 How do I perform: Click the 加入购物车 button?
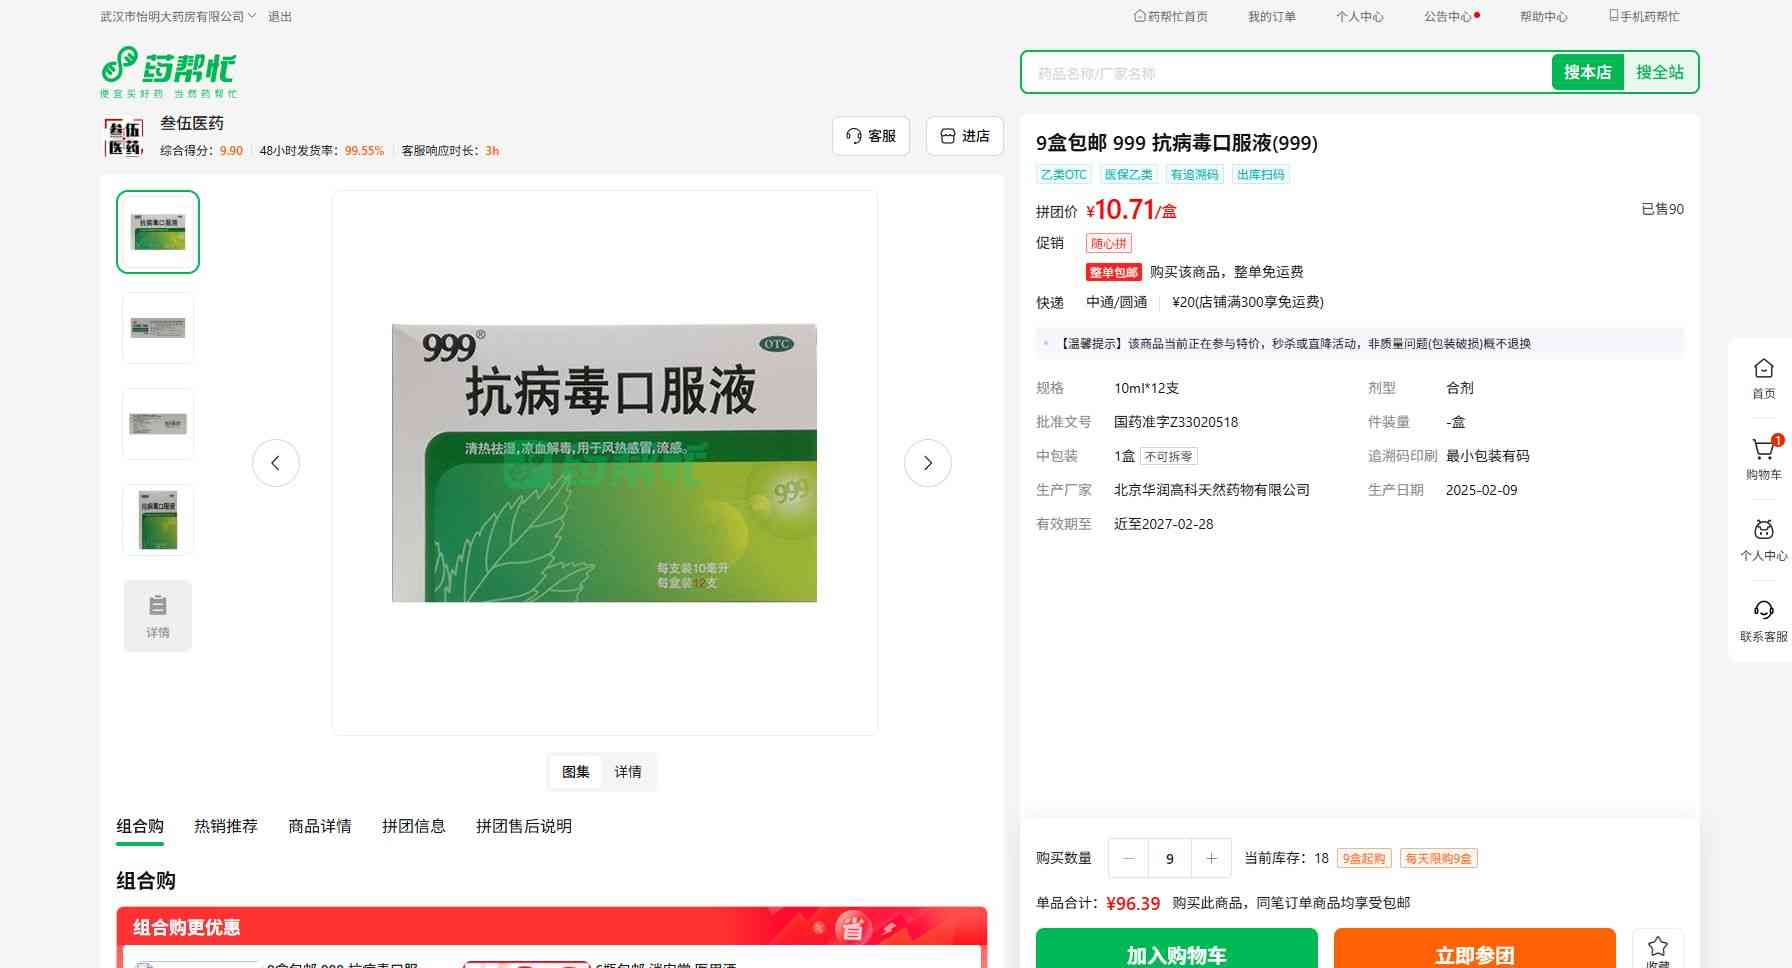1176,953
